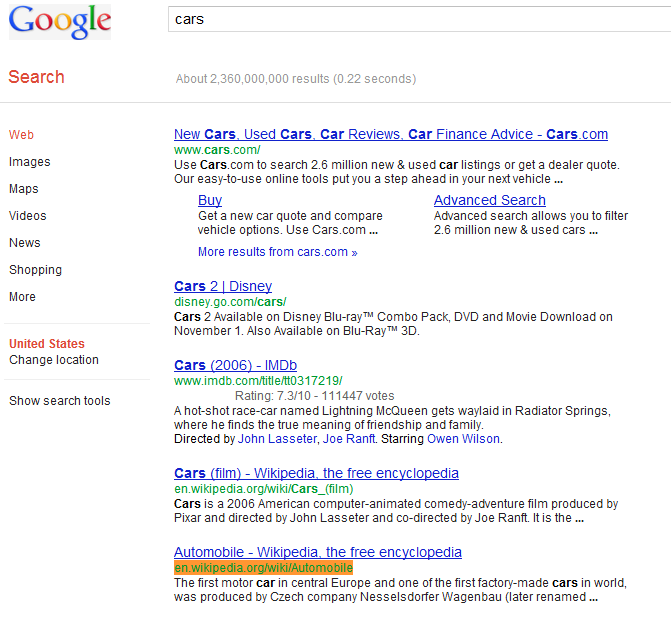
Task: Switch to Shopping results
Action: 36,270
